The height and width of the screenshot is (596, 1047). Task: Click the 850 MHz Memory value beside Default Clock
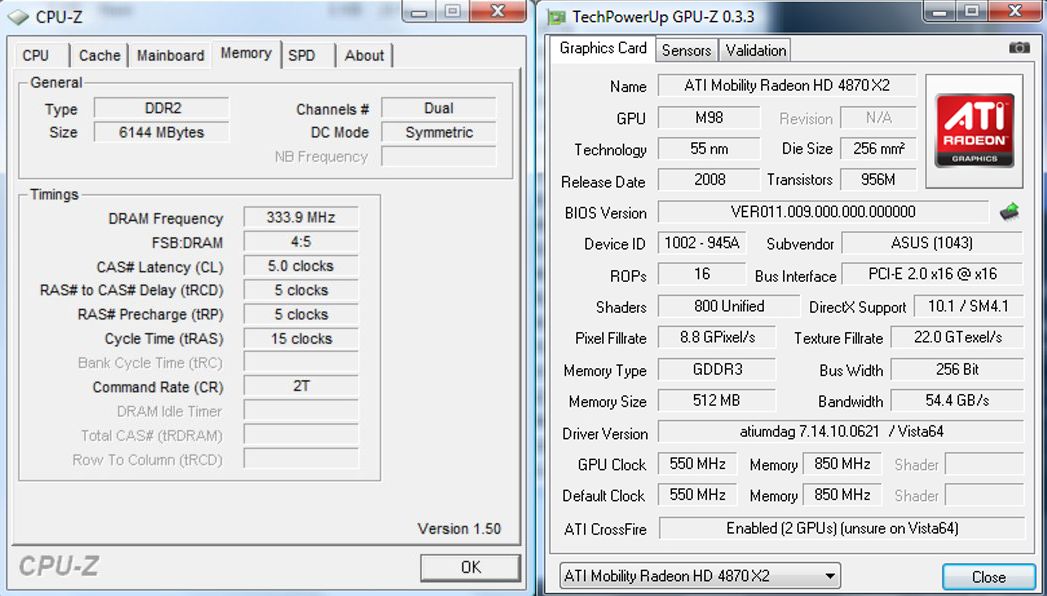(x=842, y=495)
